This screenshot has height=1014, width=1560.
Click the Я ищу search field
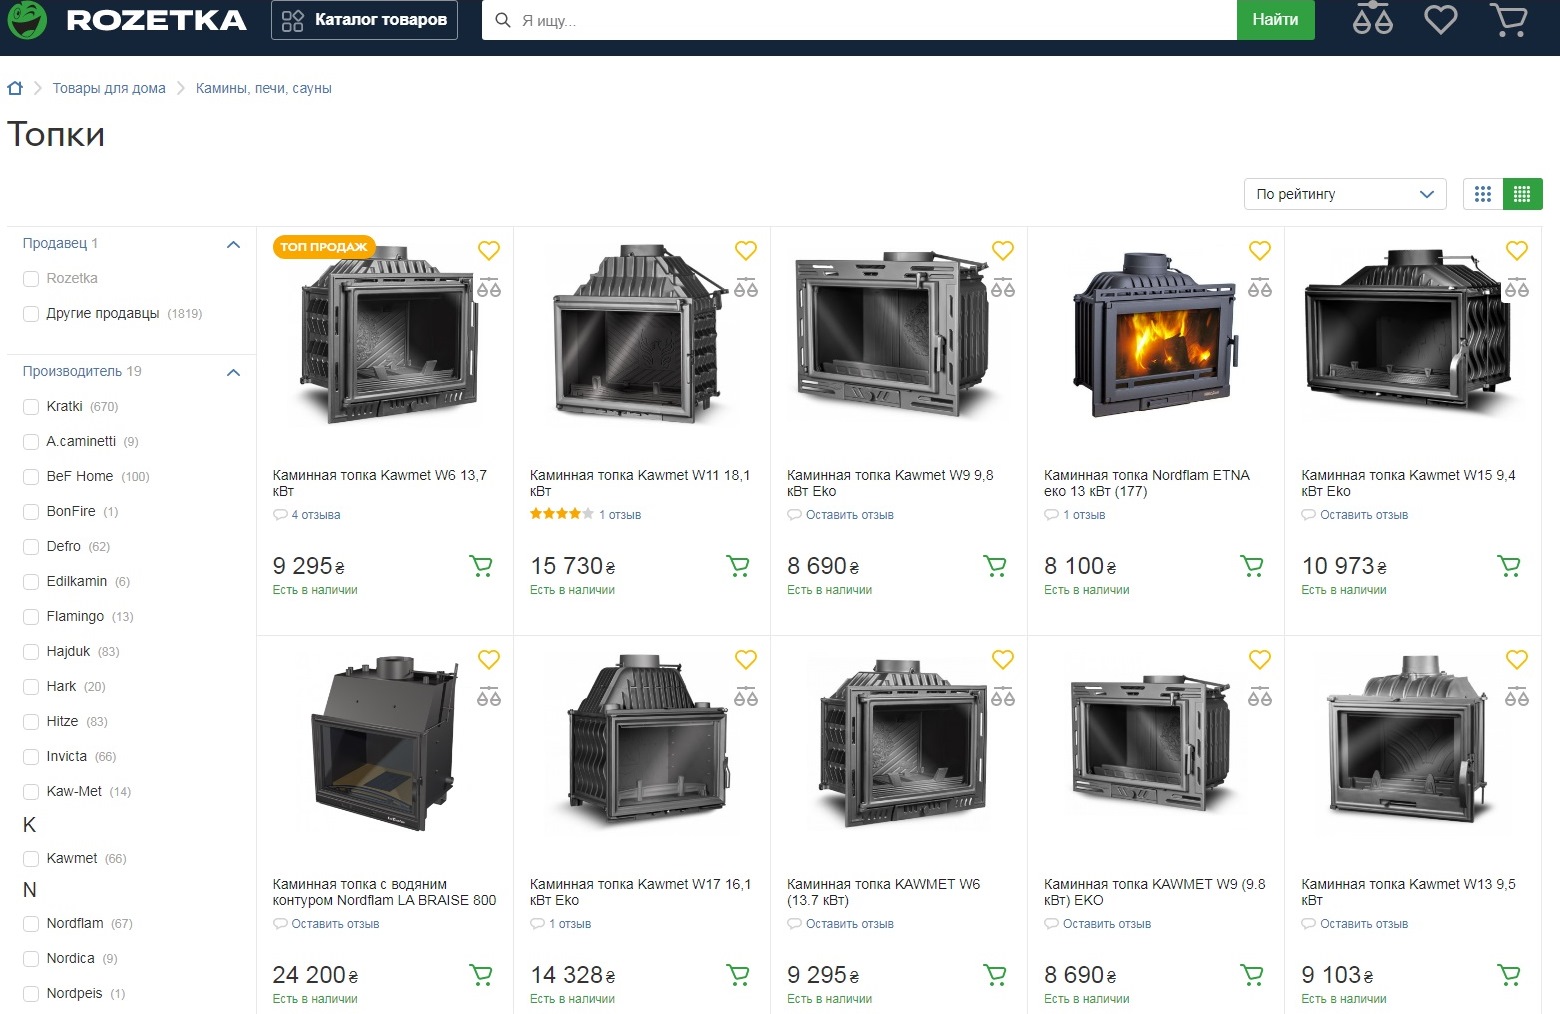point(860,20)
